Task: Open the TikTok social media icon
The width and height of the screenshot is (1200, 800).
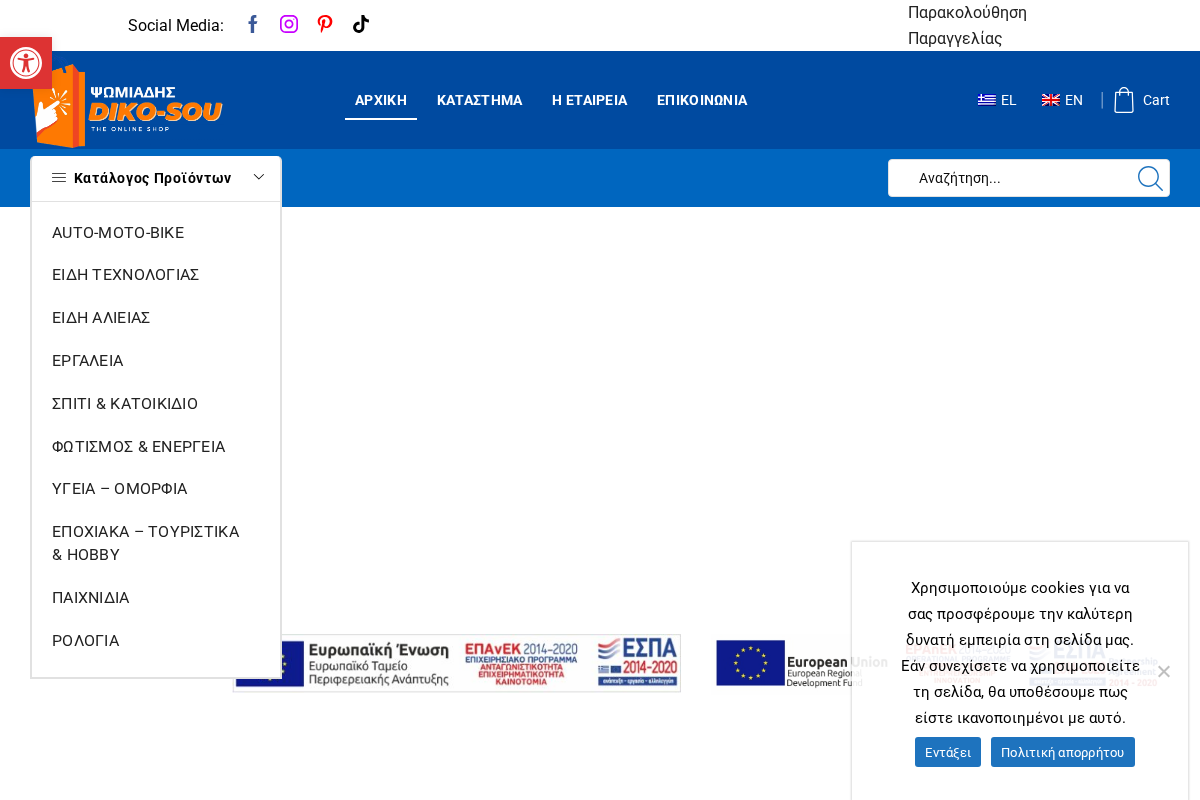Action: [361, 24]
